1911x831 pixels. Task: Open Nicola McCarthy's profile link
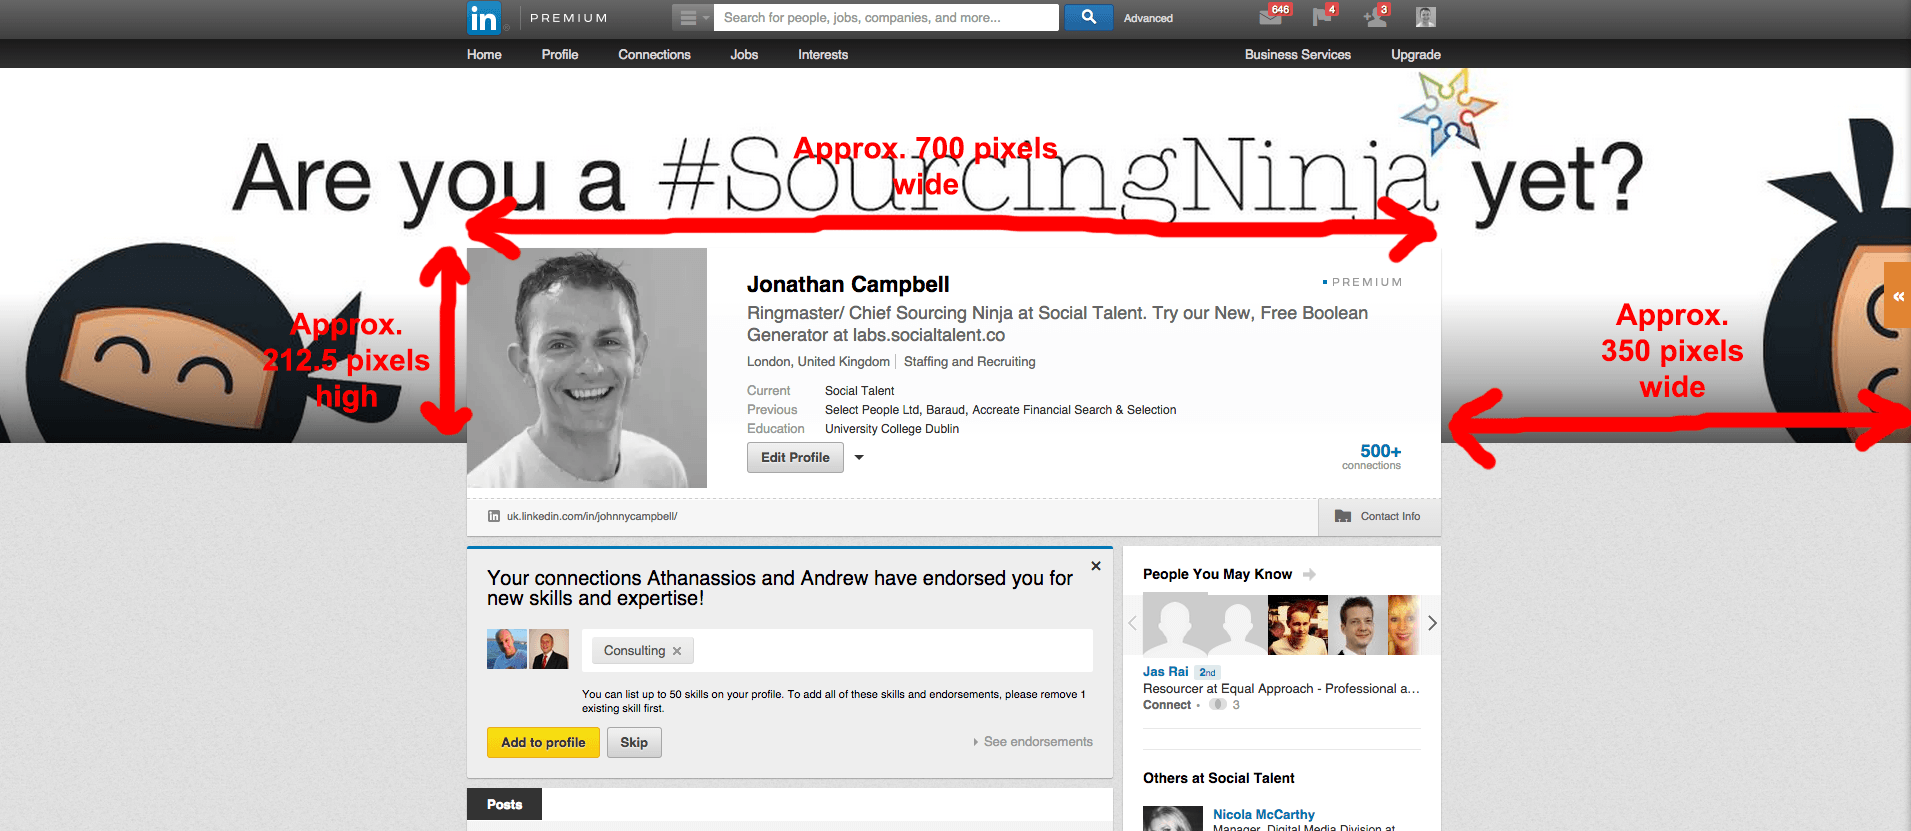pyautogui.click(x=1264, y=814)
